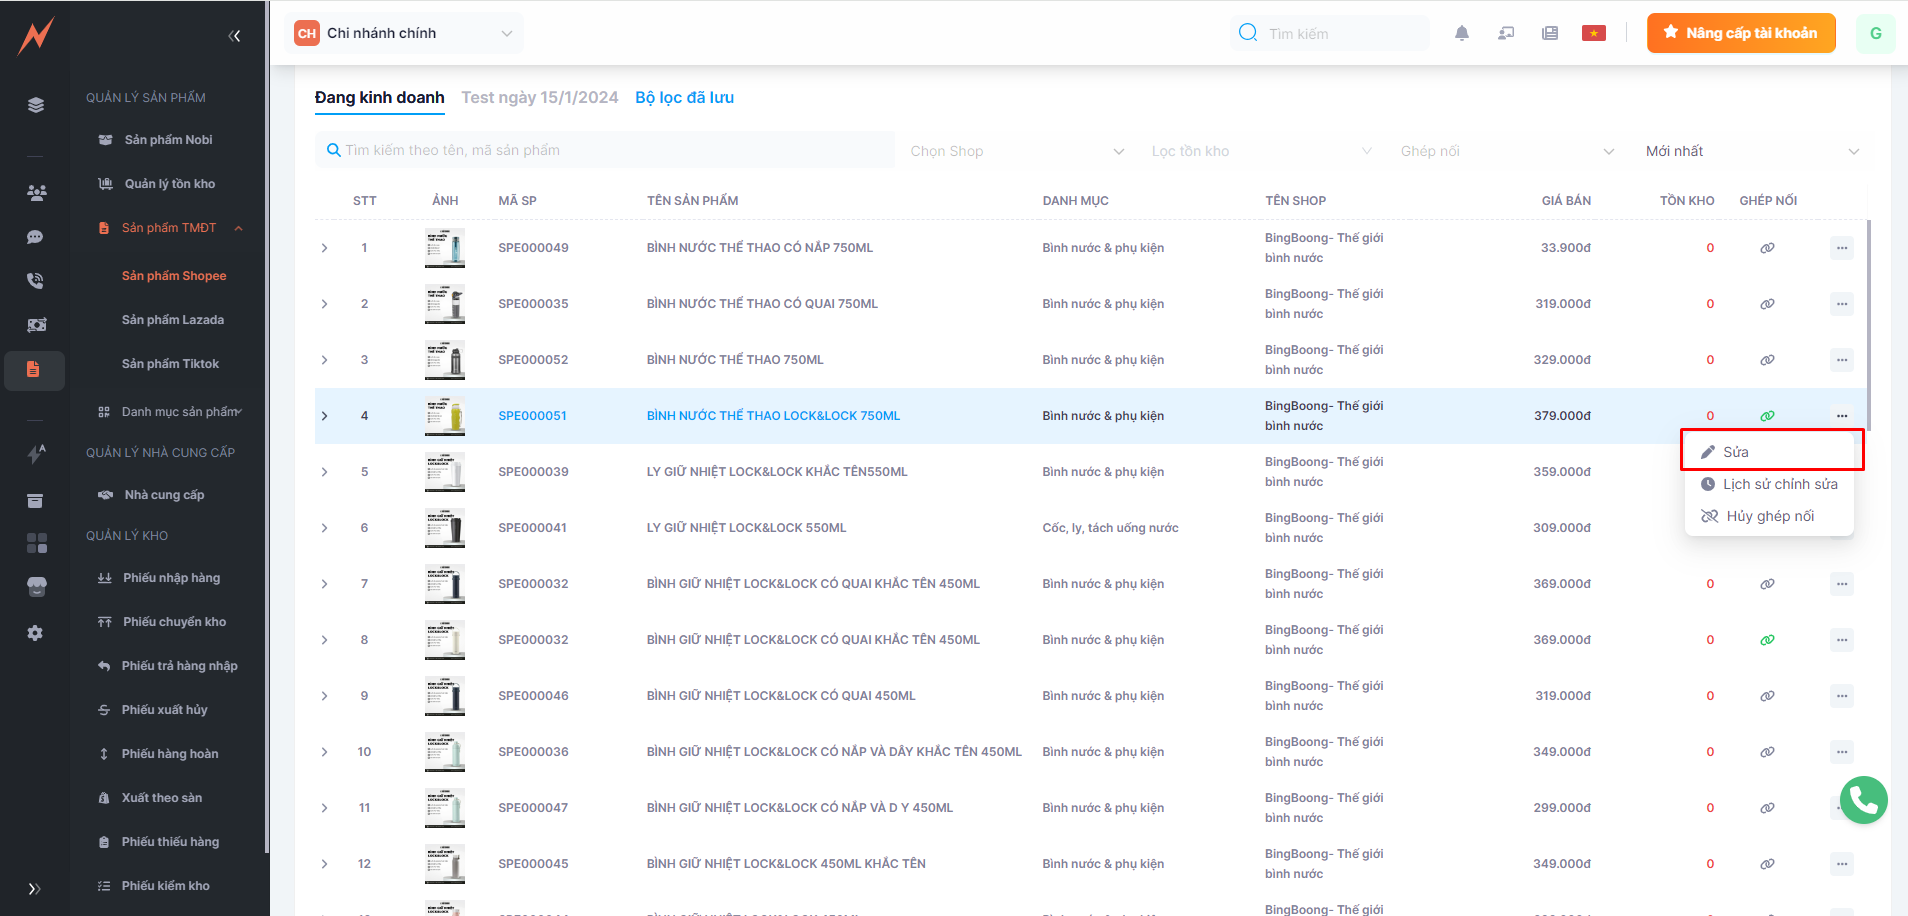The width and height of the screenshot is (1908, 916).
Task: Click the Vietnam flag language icon
Action: [x=1593, y=33]
